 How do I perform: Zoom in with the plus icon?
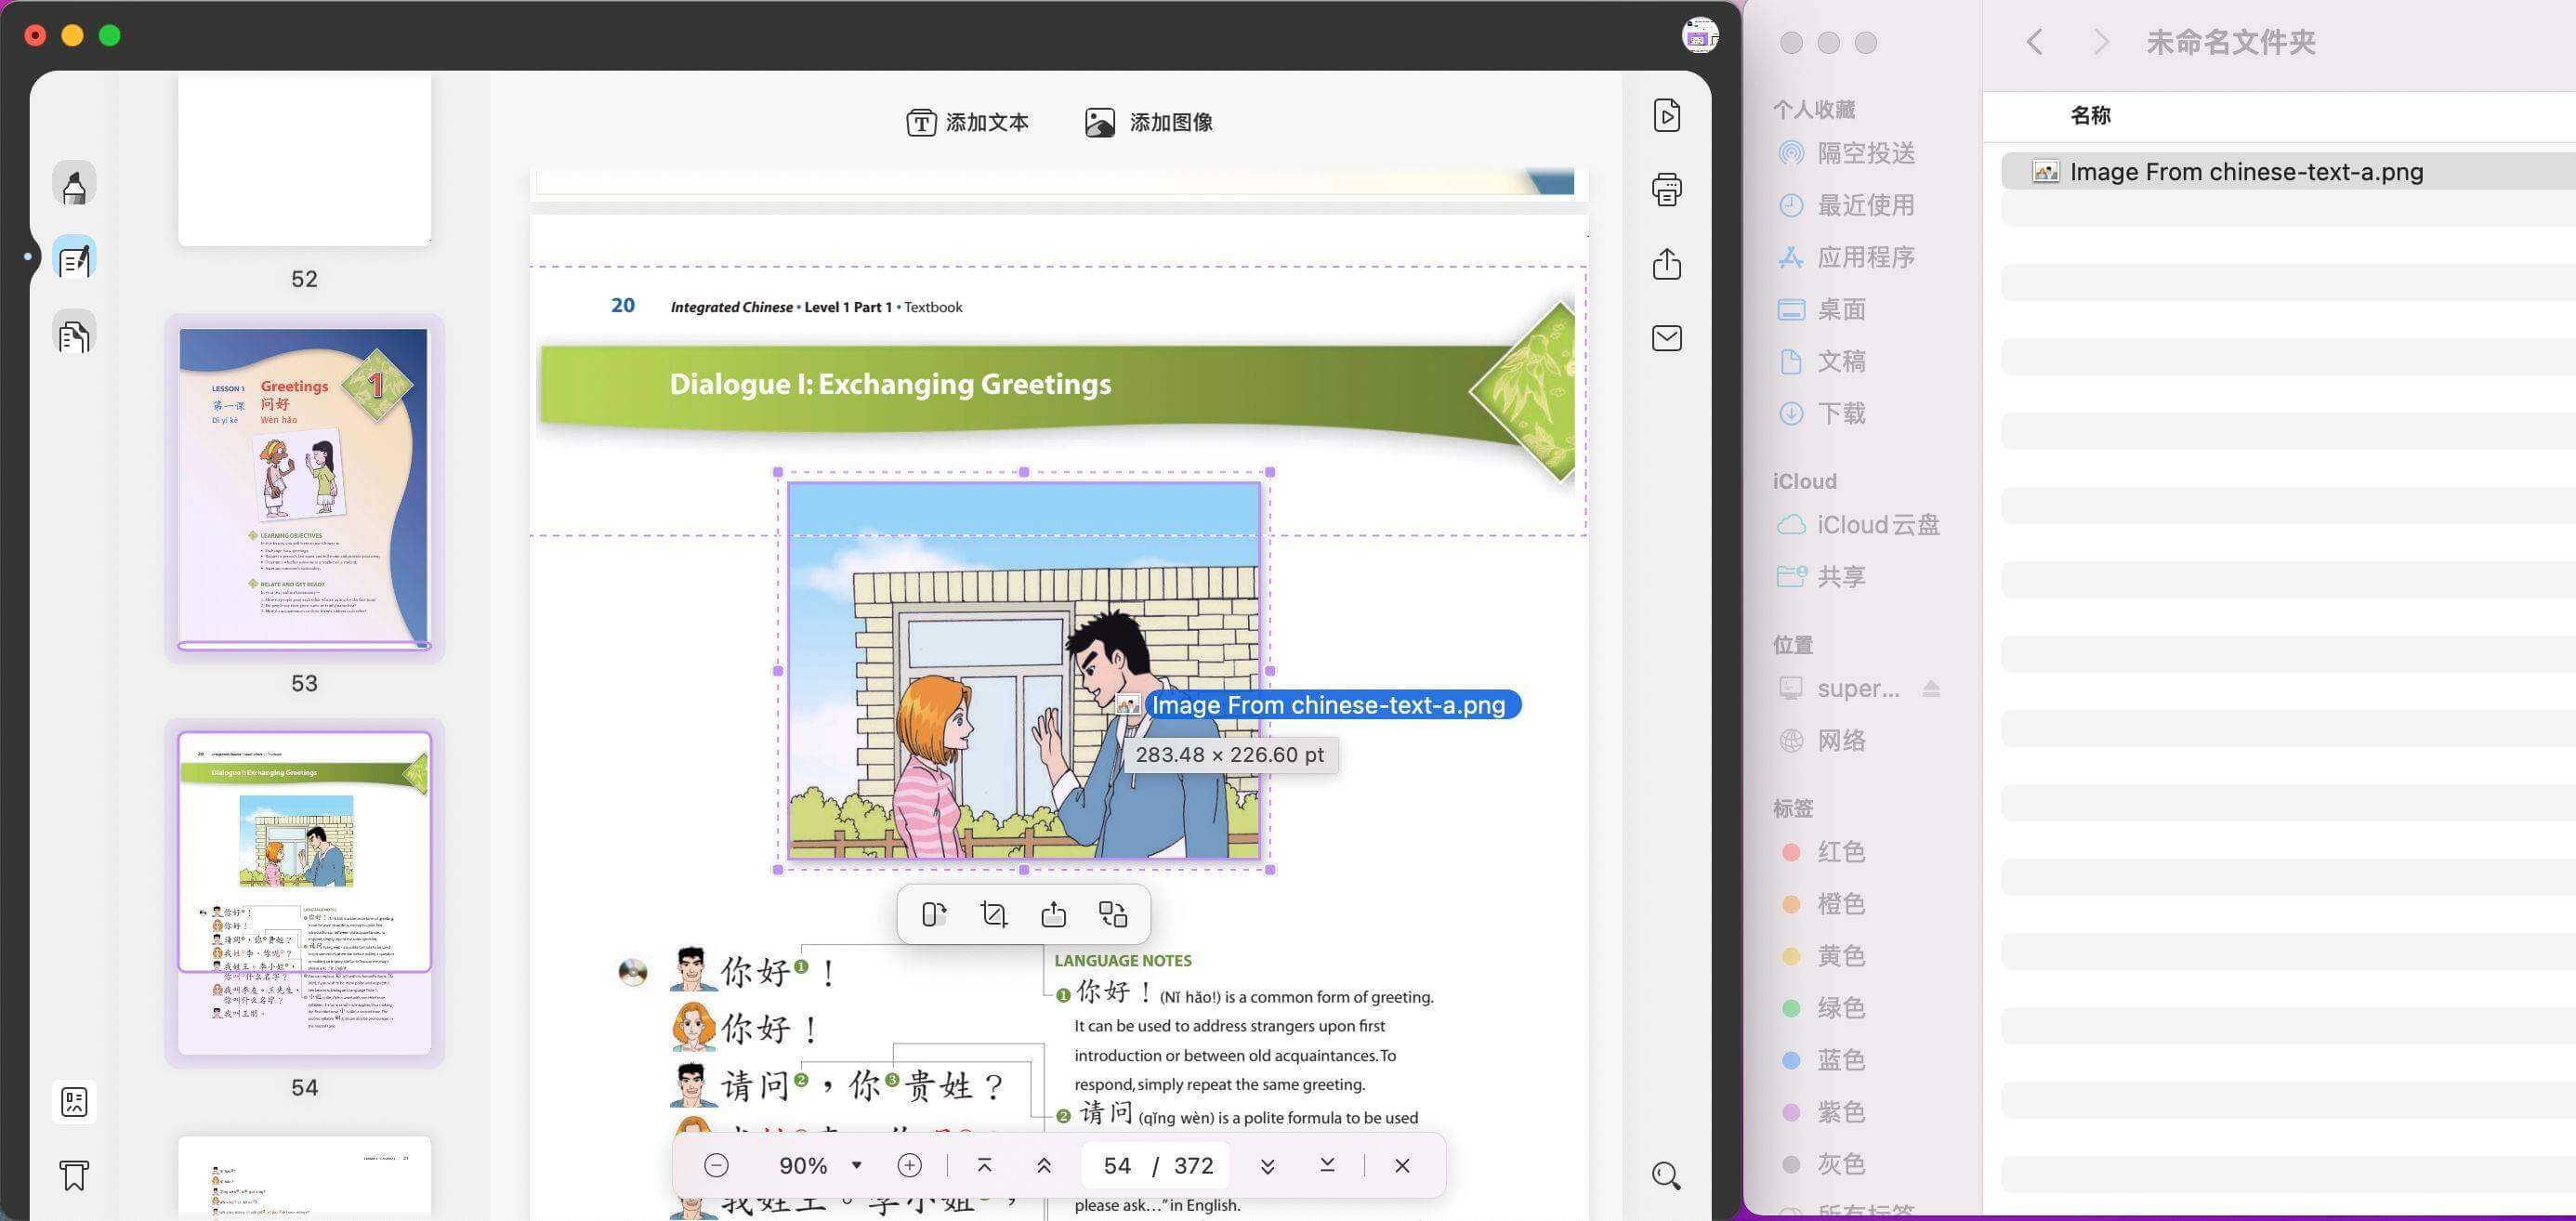click(909, 1165)
